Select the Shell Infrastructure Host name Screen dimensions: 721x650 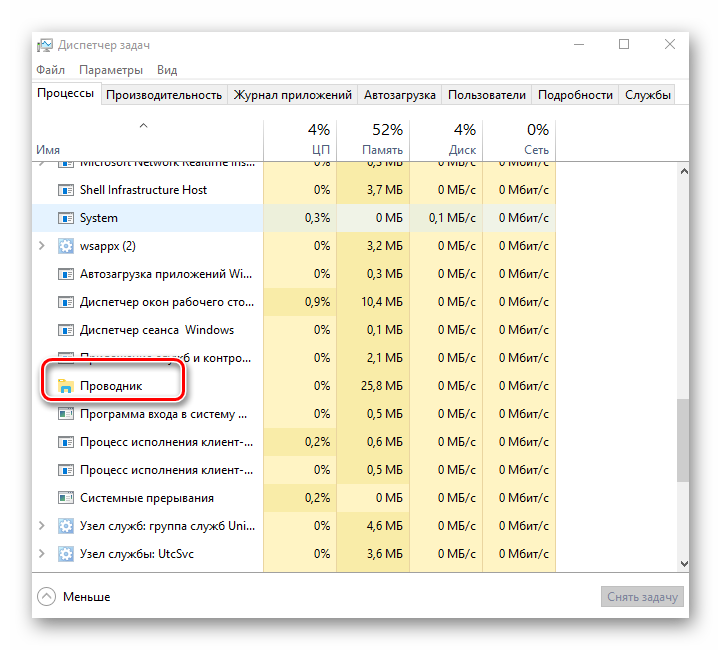click(x=143, y=190)
